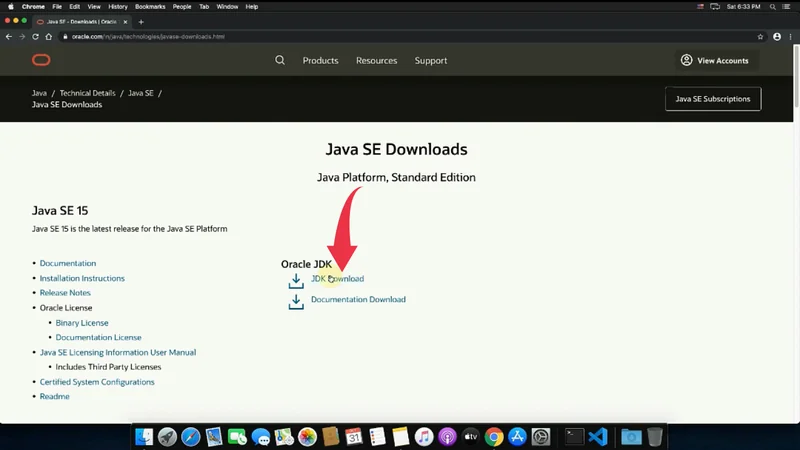Viewport: 800px width, 450px height.
Task: Open a new tab with the plus icon
Action: [141, 21]
